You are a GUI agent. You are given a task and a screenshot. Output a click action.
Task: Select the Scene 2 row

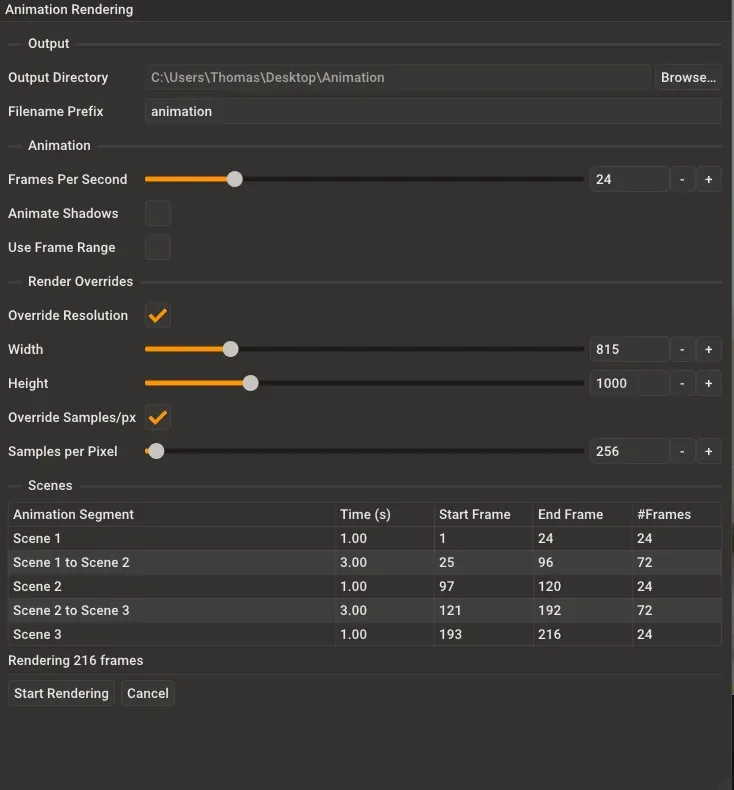[x=365, y=586]
